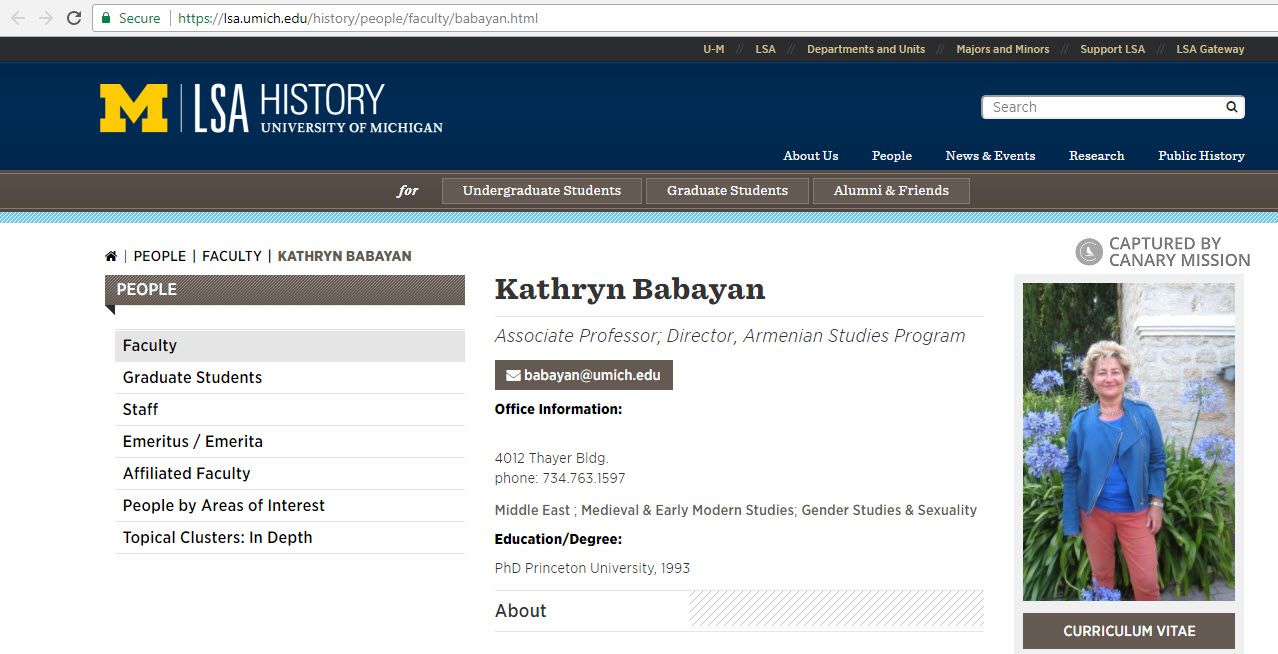Click the padlock Secure icon in address bar
Image resolution: width=1278 pixels, height=654 pixels.
(x=106, y=17)
